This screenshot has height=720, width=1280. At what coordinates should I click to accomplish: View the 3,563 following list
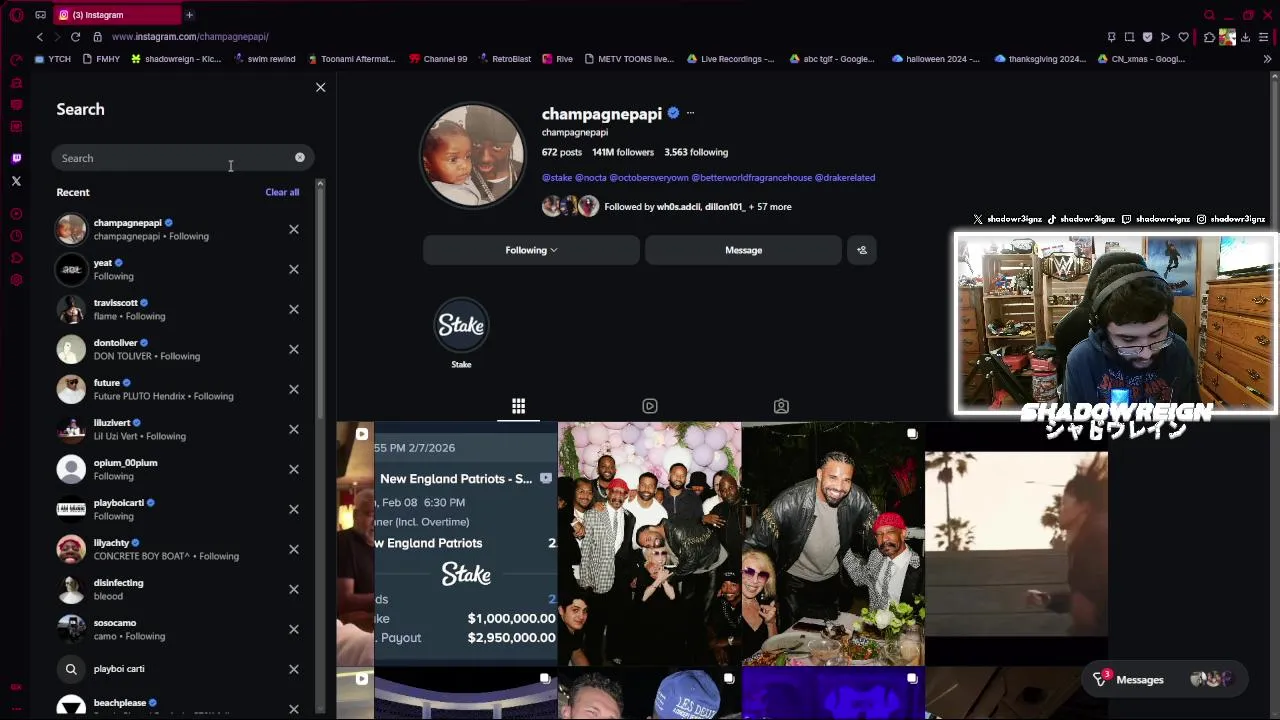click(696, 152)
